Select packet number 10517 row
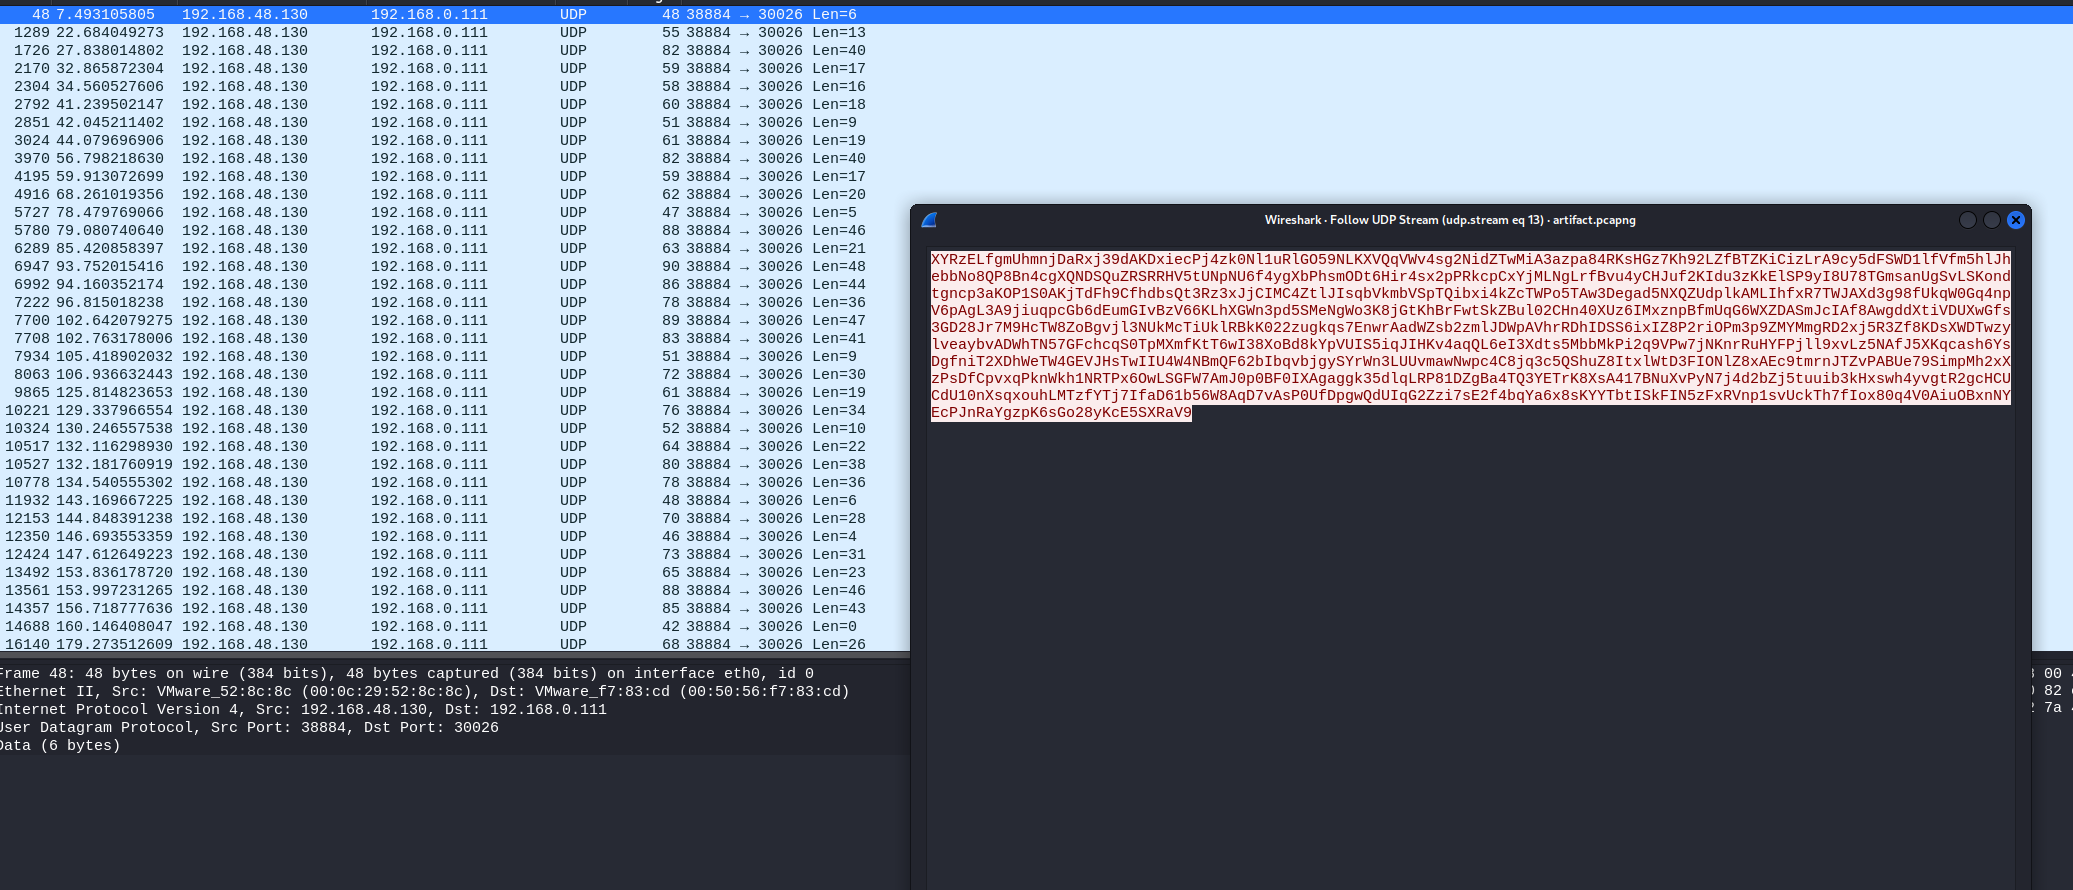The width and height of the screenshot is (2073, 890). click(455, 447)
